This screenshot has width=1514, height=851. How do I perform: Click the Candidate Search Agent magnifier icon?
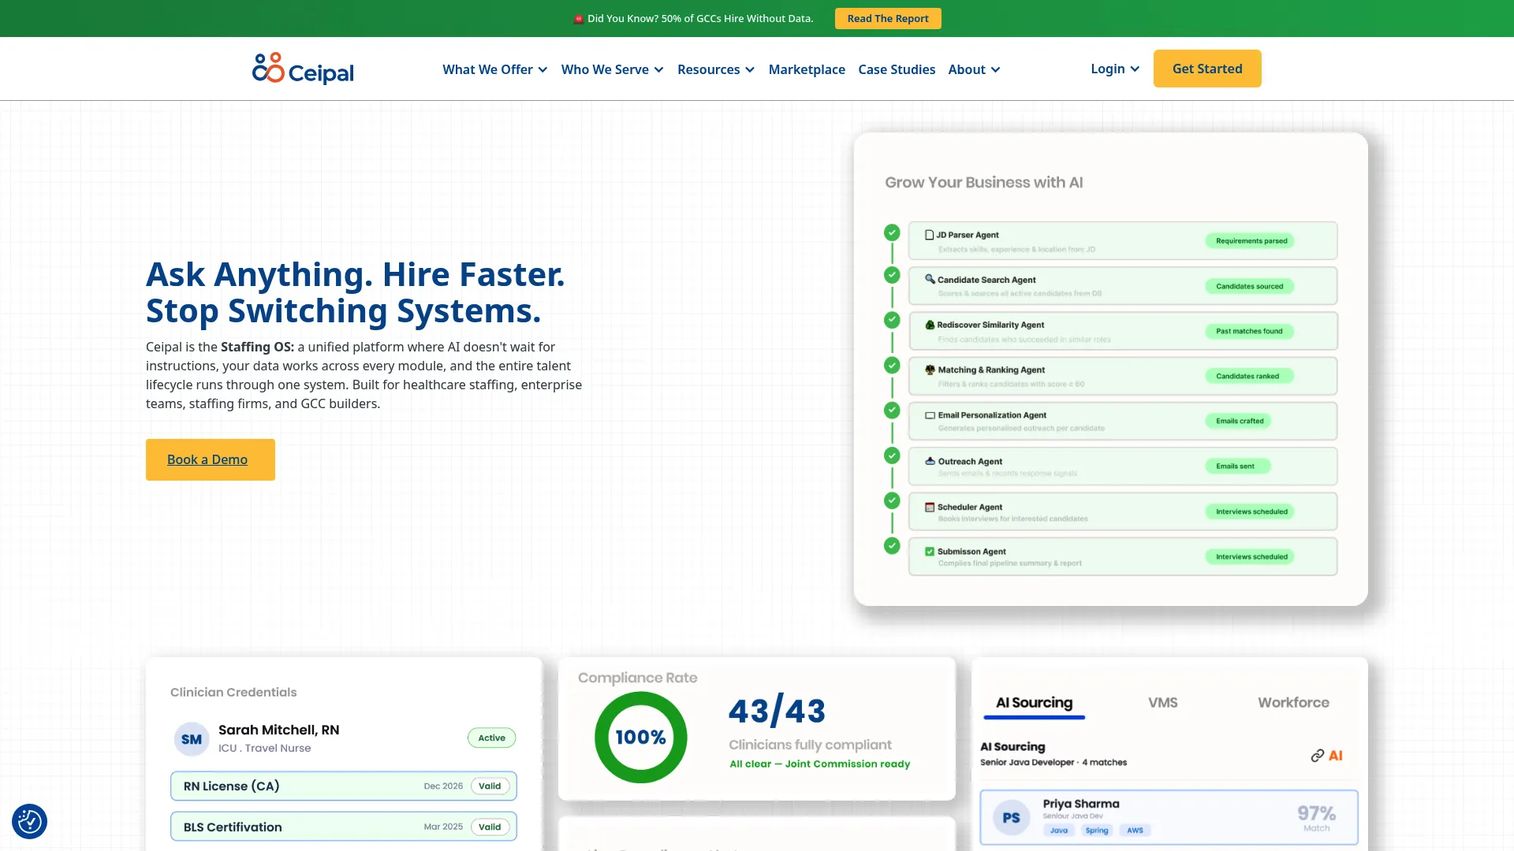click(x=930, y=279)
